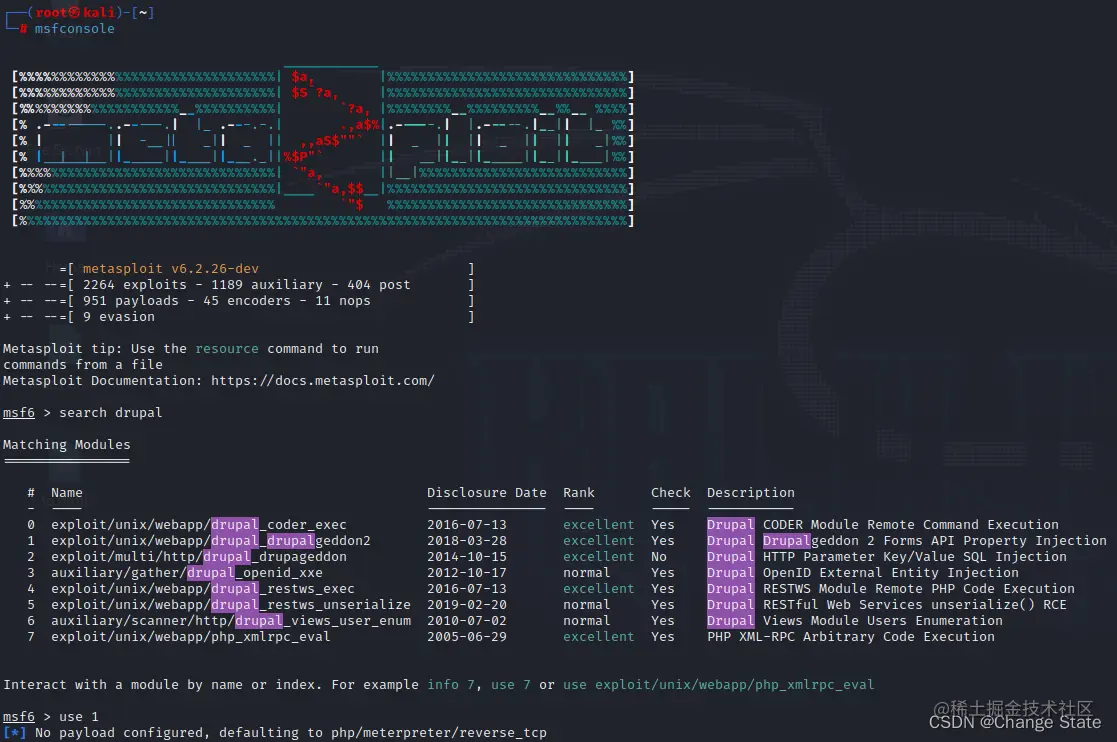Viewport: 1117px width, 742px height.
Task: Click the '951 payloads' count line
Action: [x=227, y=301]
